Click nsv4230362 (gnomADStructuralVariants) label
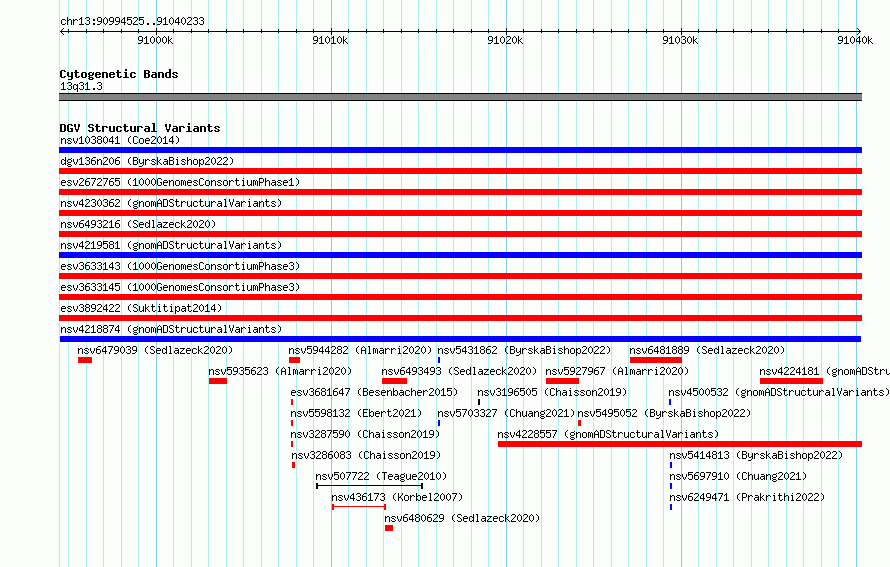Screen dimensions: 890x567 [x=171, y=203]
